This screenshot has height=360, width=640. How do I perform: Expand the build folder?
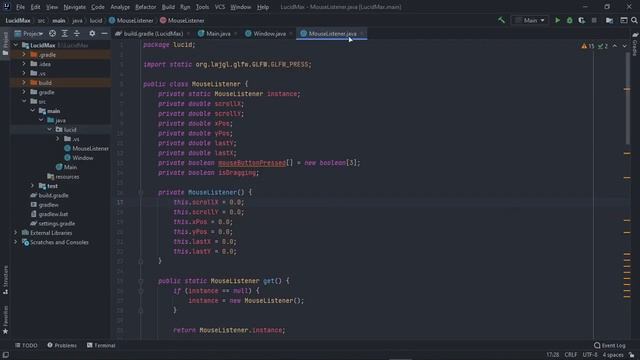[x=24, y=82]
